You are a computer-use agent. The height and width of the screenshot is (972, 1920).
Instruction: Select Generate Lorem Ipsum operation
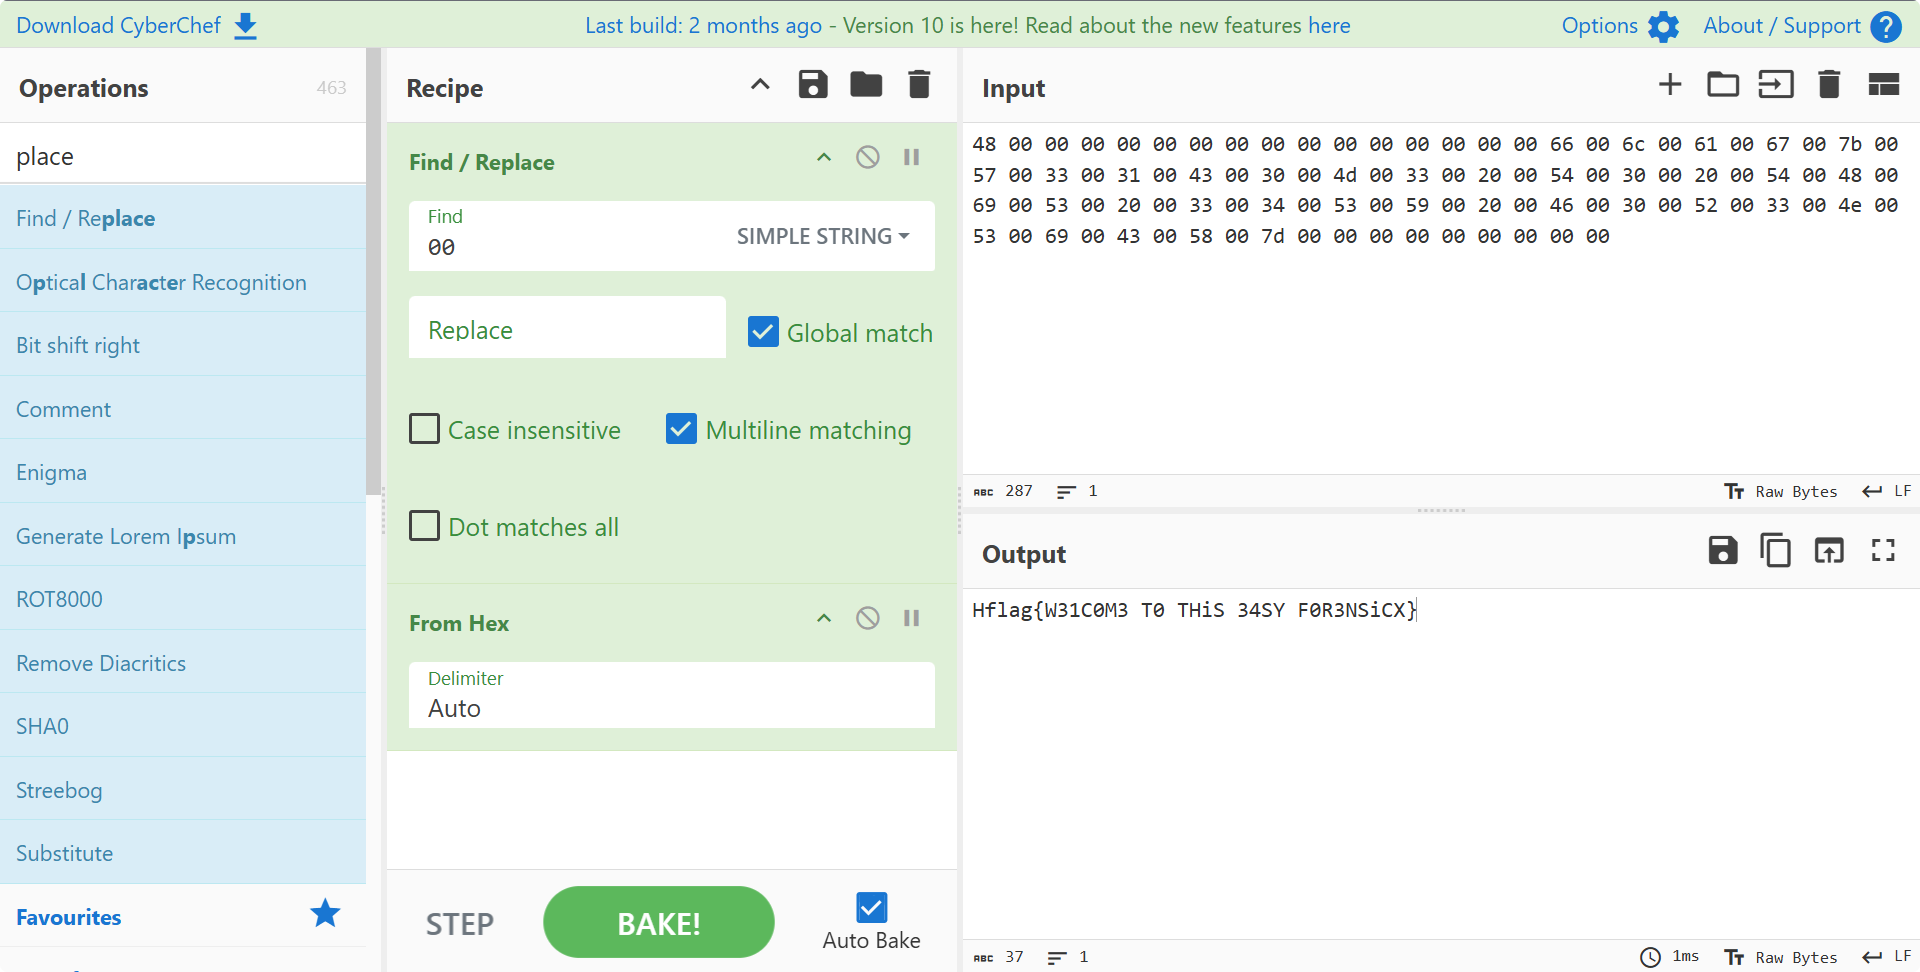[x=183, y=536]
